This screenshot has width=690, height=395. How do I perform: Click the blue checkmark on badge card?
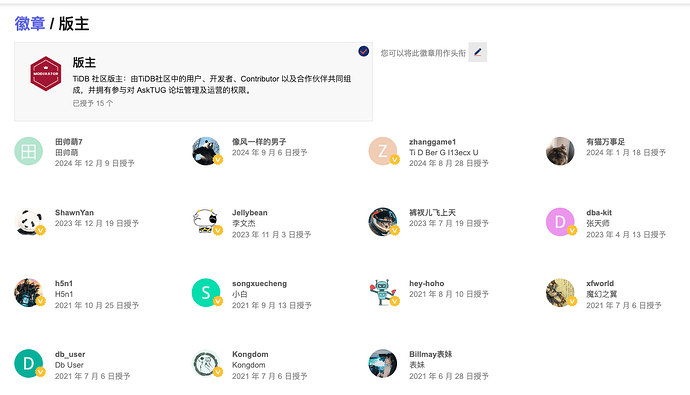[x=363, y=51]
